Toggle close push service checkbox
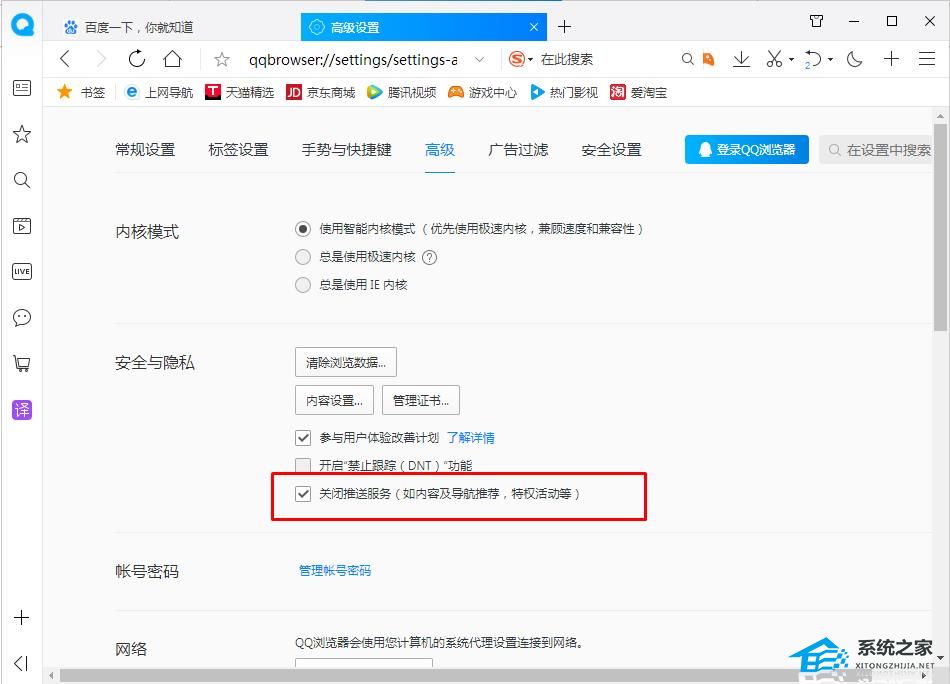The height and width of the screenshot is (684, 950). tap(303, 494)
